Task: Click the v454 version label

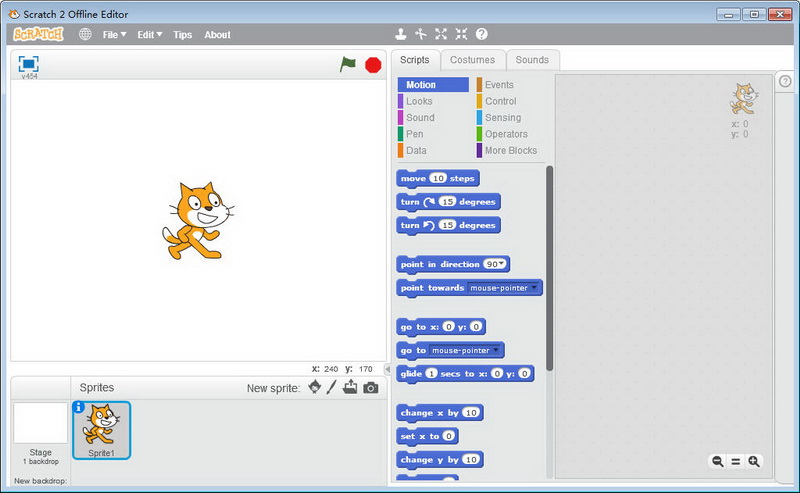Action: pyautogui.click(x=29, y=76)
